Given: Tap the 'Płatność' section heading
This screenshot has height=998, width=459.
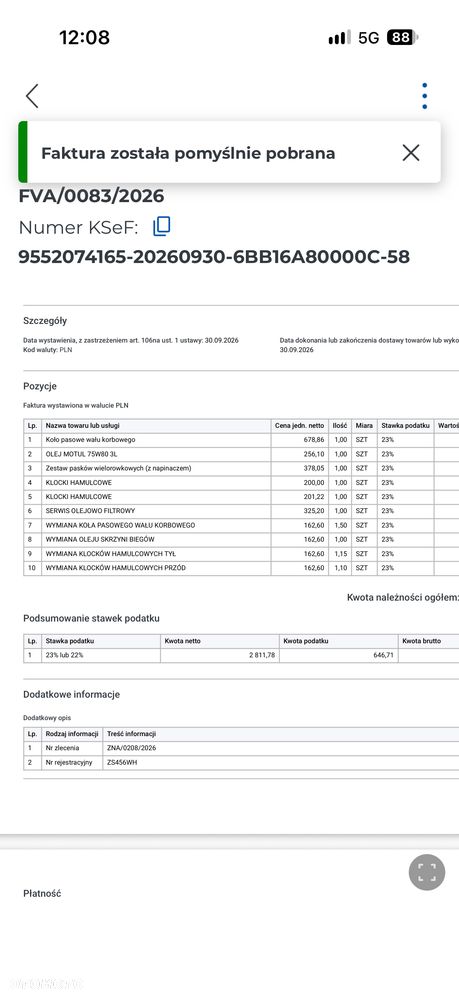Looking at the screenshot, I should coord(43,894).
